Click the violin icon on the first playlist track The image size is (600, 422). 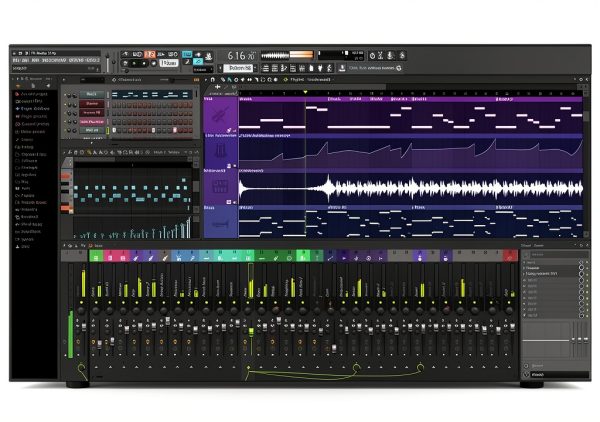(x=220, y=114)
